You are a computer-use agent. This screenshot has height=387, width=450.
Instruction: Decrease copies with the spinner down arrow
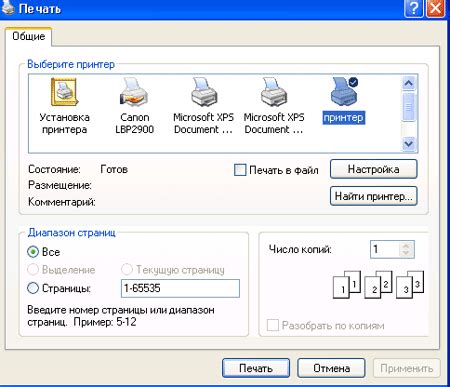[x=406, y=253]
